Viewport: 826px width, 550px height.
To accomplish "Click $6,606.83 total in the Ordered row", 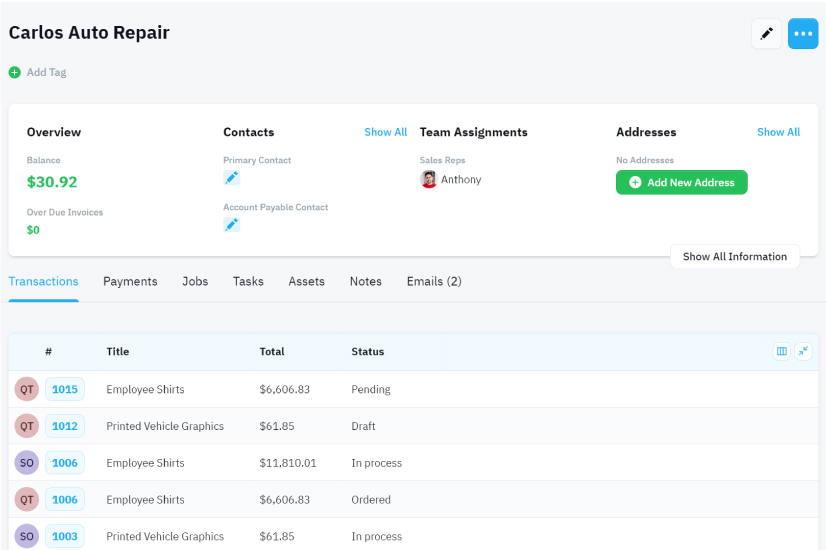I will tap(284, 499).
